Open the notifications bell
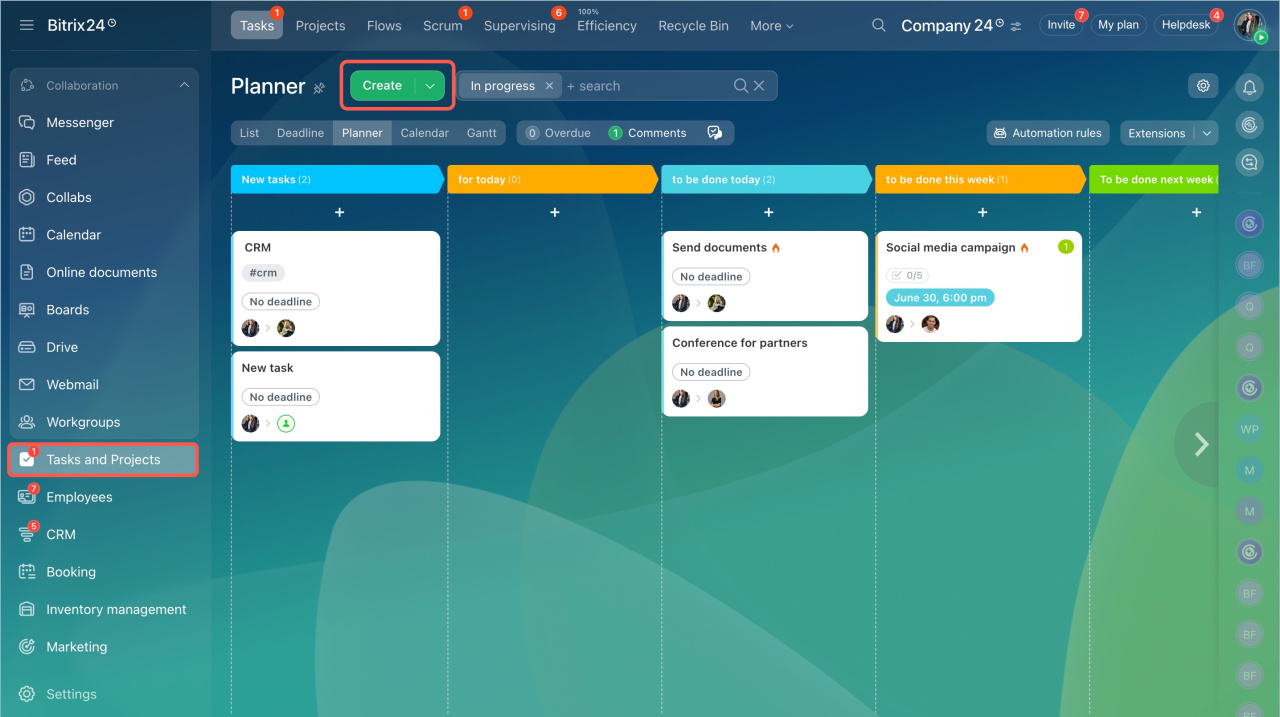 pyautogui.click(x=1249, y=88)
